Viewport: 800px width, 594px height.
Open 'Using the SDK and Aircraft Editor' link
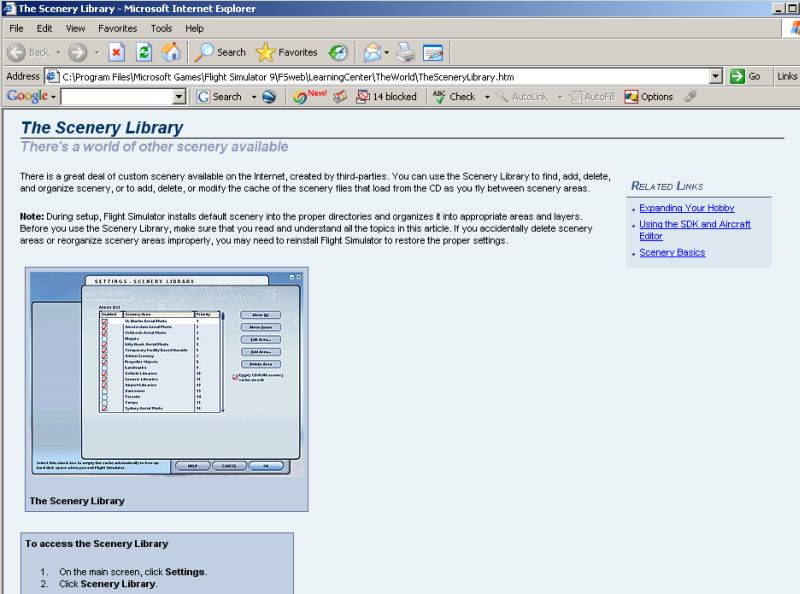coord(694,230)
